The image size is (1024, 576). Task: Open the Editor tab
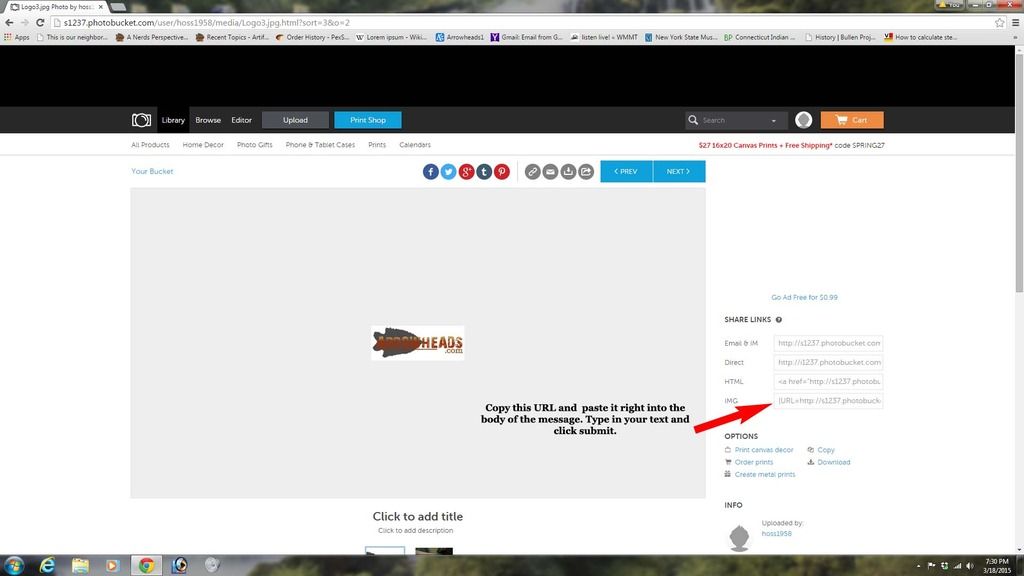242,120
